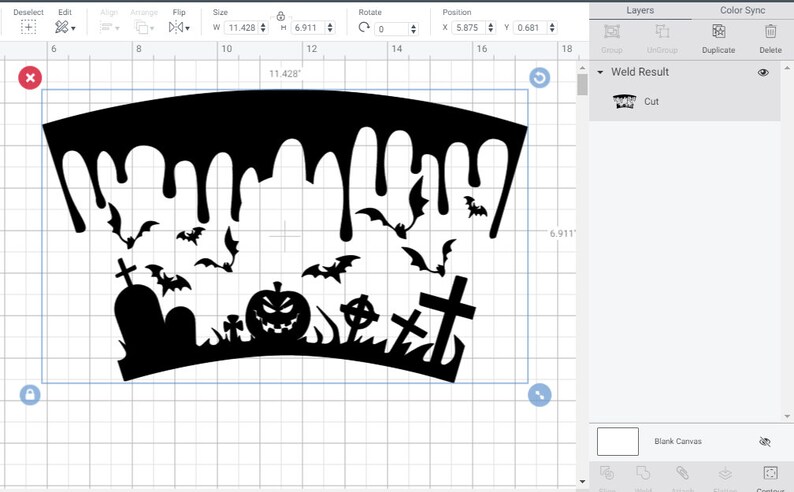Click canvas scrollbar up arrow
The image size is (794, 492).
(x=582, y=68)
